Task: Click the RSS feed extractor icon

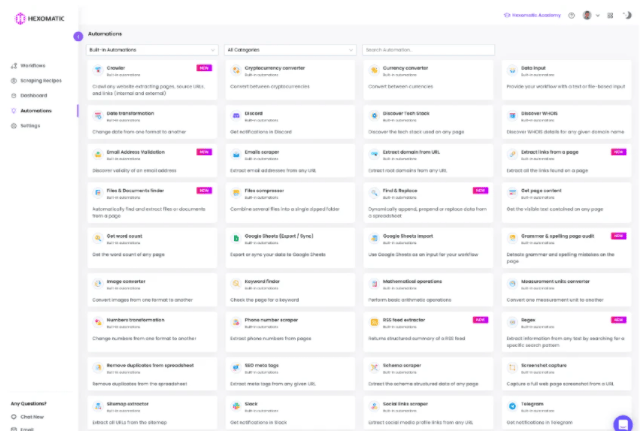Action: pyautogui.click(x=373, y=322)
